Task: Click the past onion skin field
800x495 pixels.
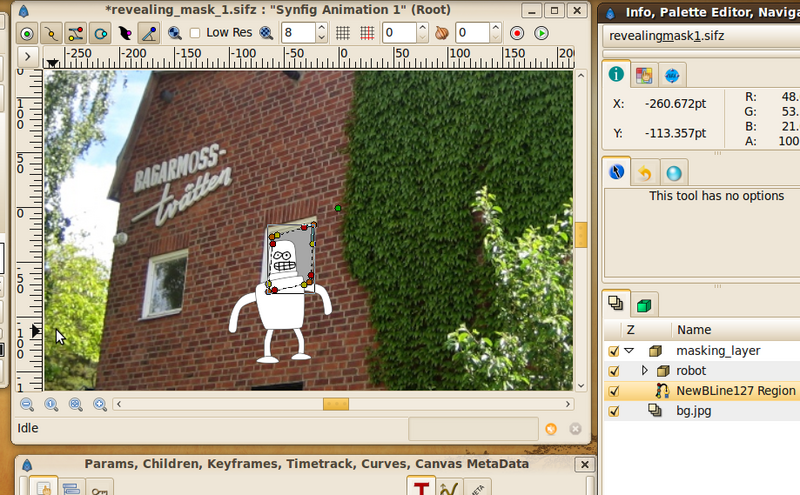Action: click(x=399, y=33)
